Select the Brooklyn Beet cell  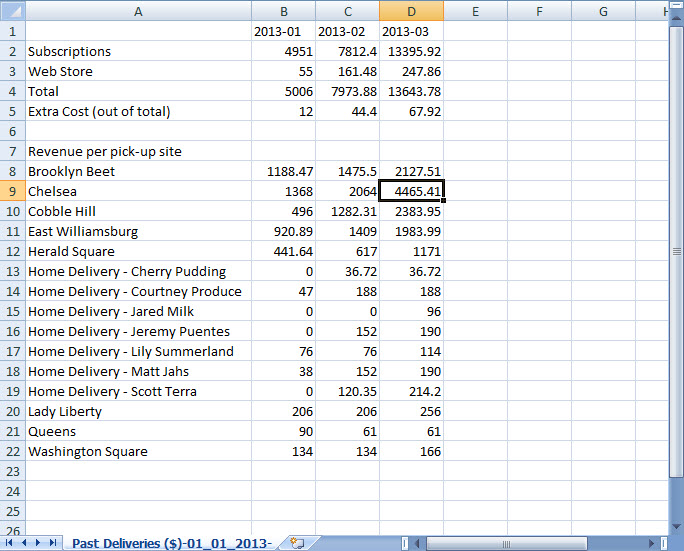click(138, 171)
